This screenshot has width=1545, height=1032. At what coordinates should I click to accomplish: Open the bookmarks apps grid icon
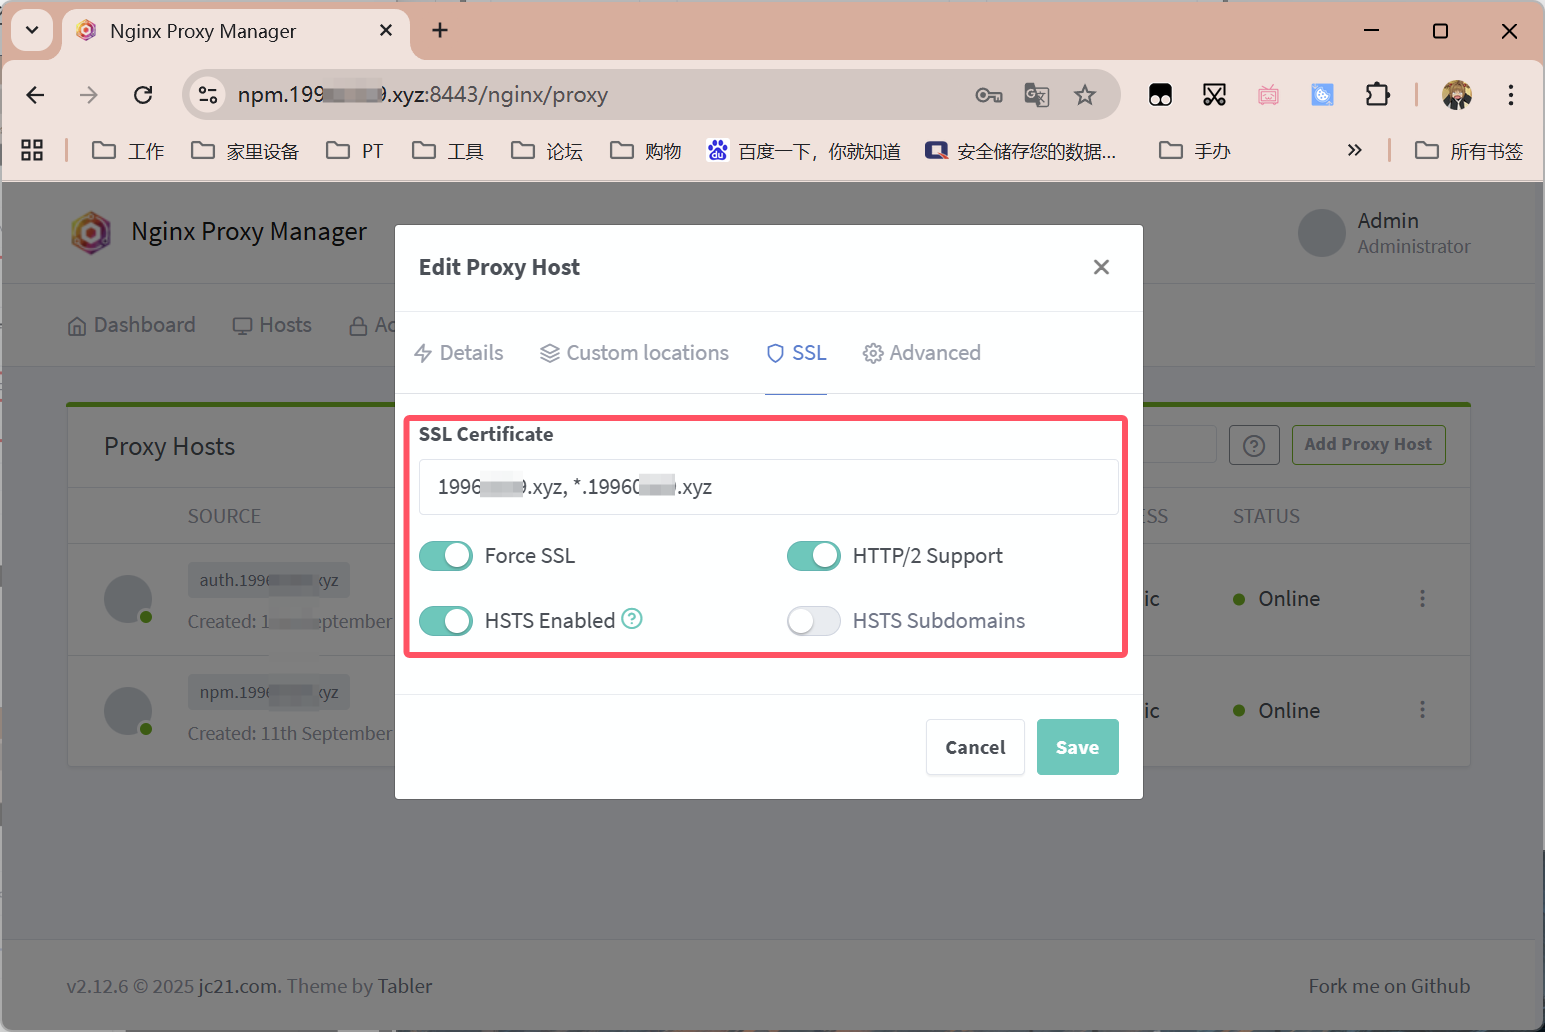pos(32,151)
